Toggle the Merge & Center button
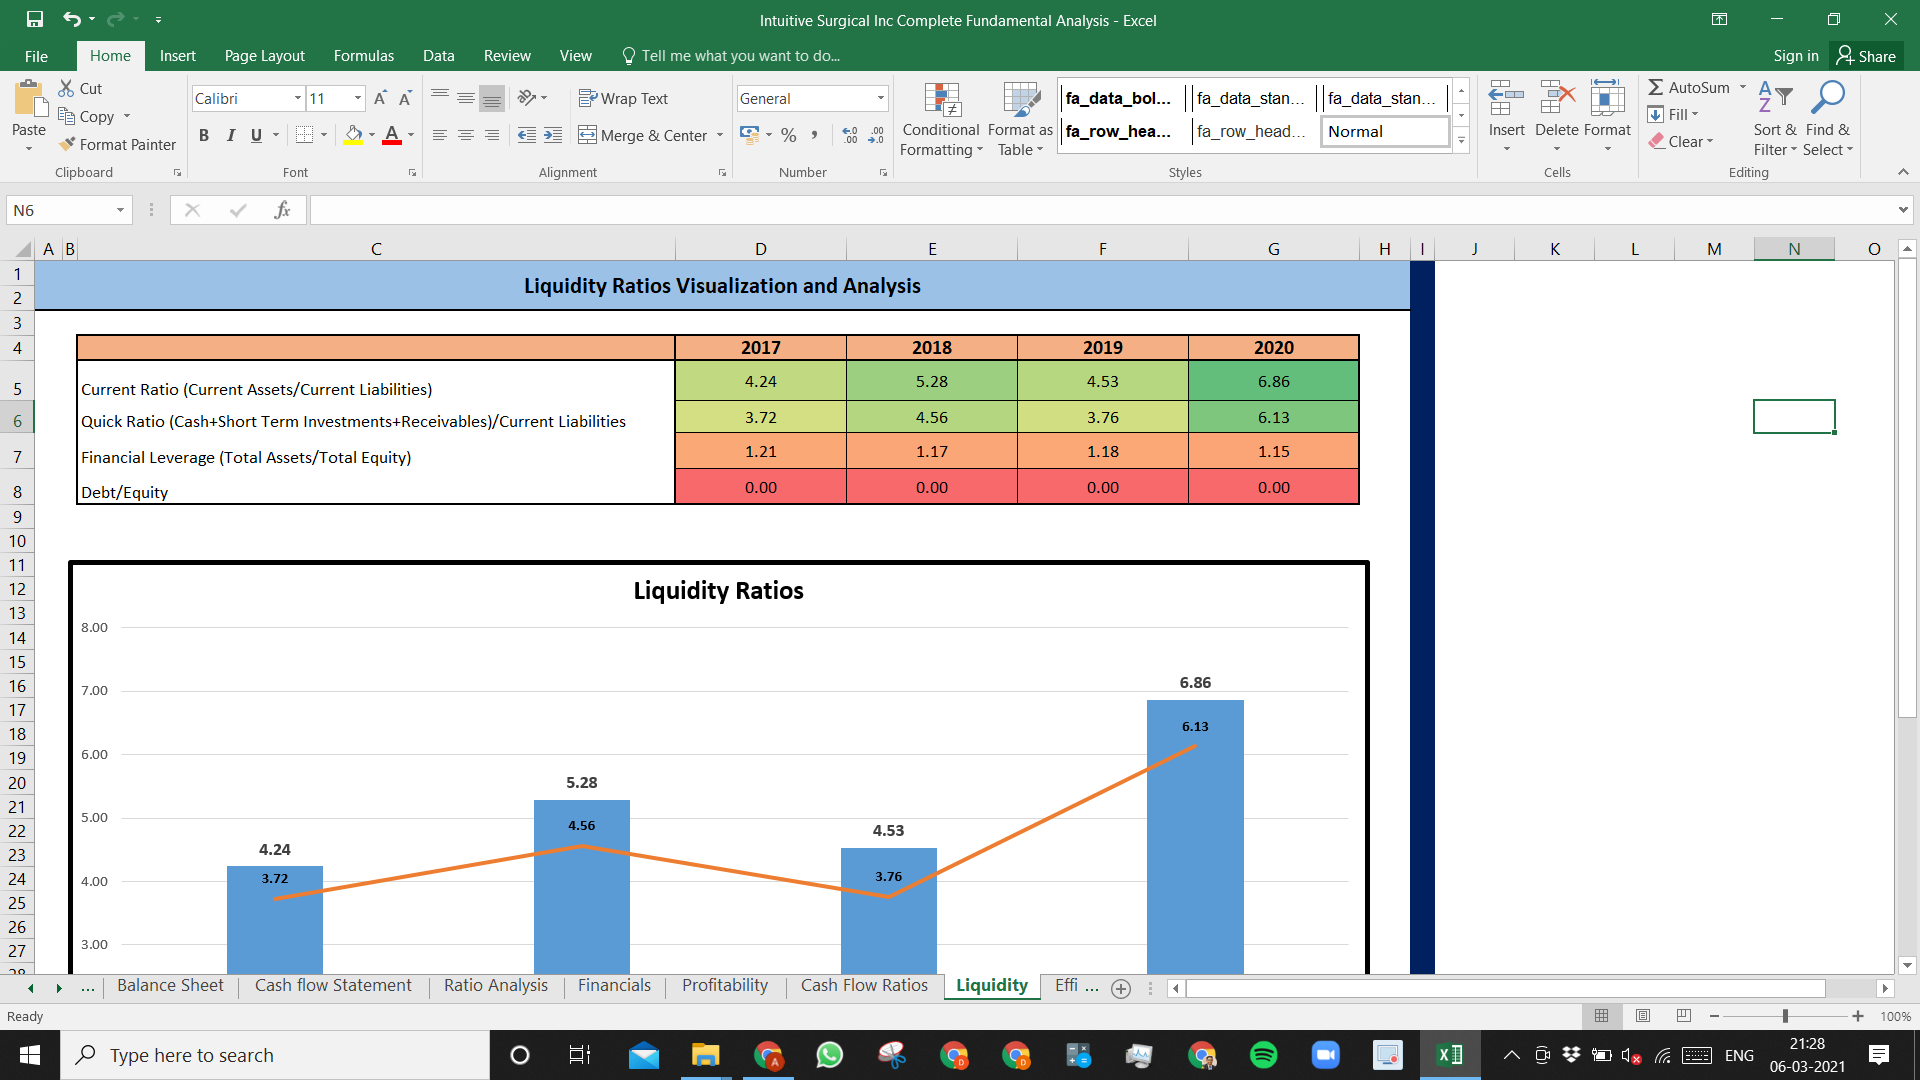 [643, 135]
